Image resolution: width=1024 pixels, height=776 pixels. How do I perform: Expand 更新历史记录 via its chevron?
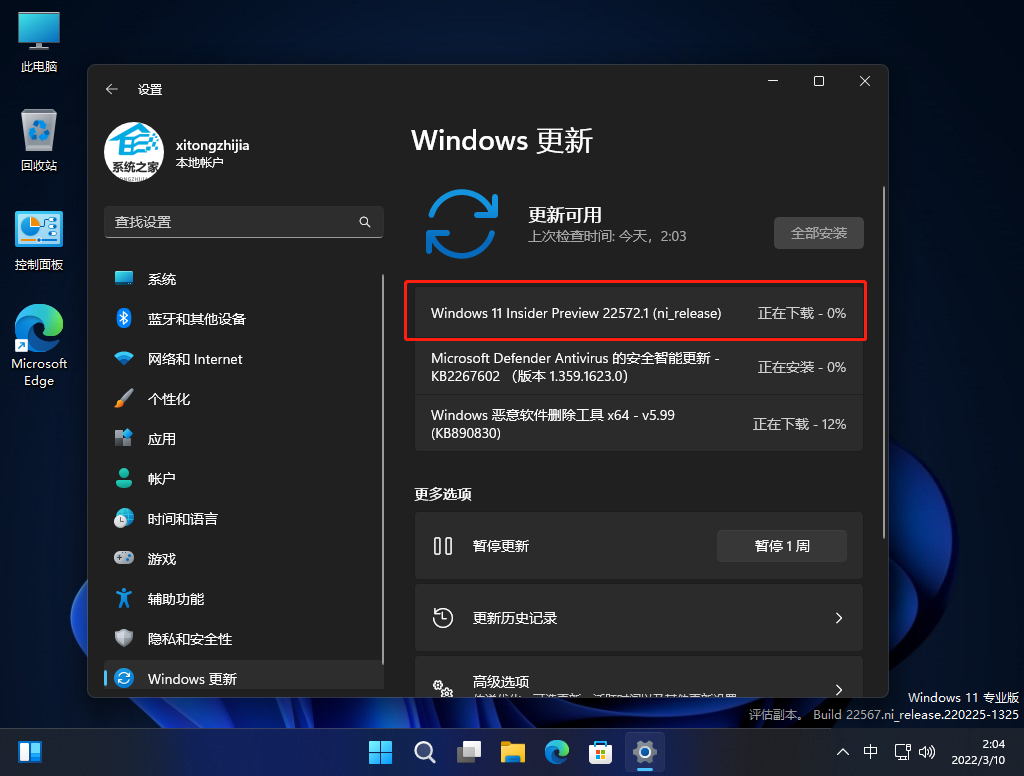[839, 618]
